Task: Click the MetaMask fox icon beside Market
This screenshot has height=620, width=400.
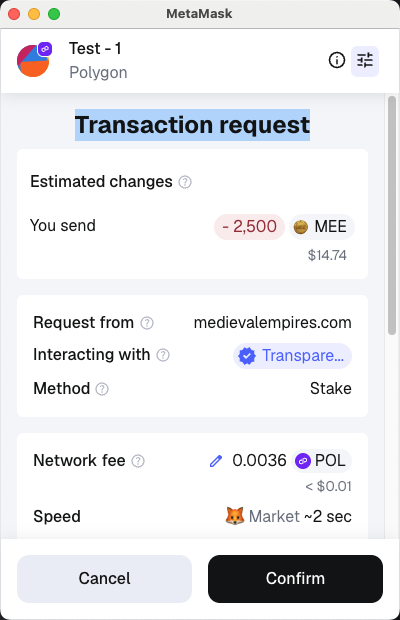Action: [x=235, y=516]
